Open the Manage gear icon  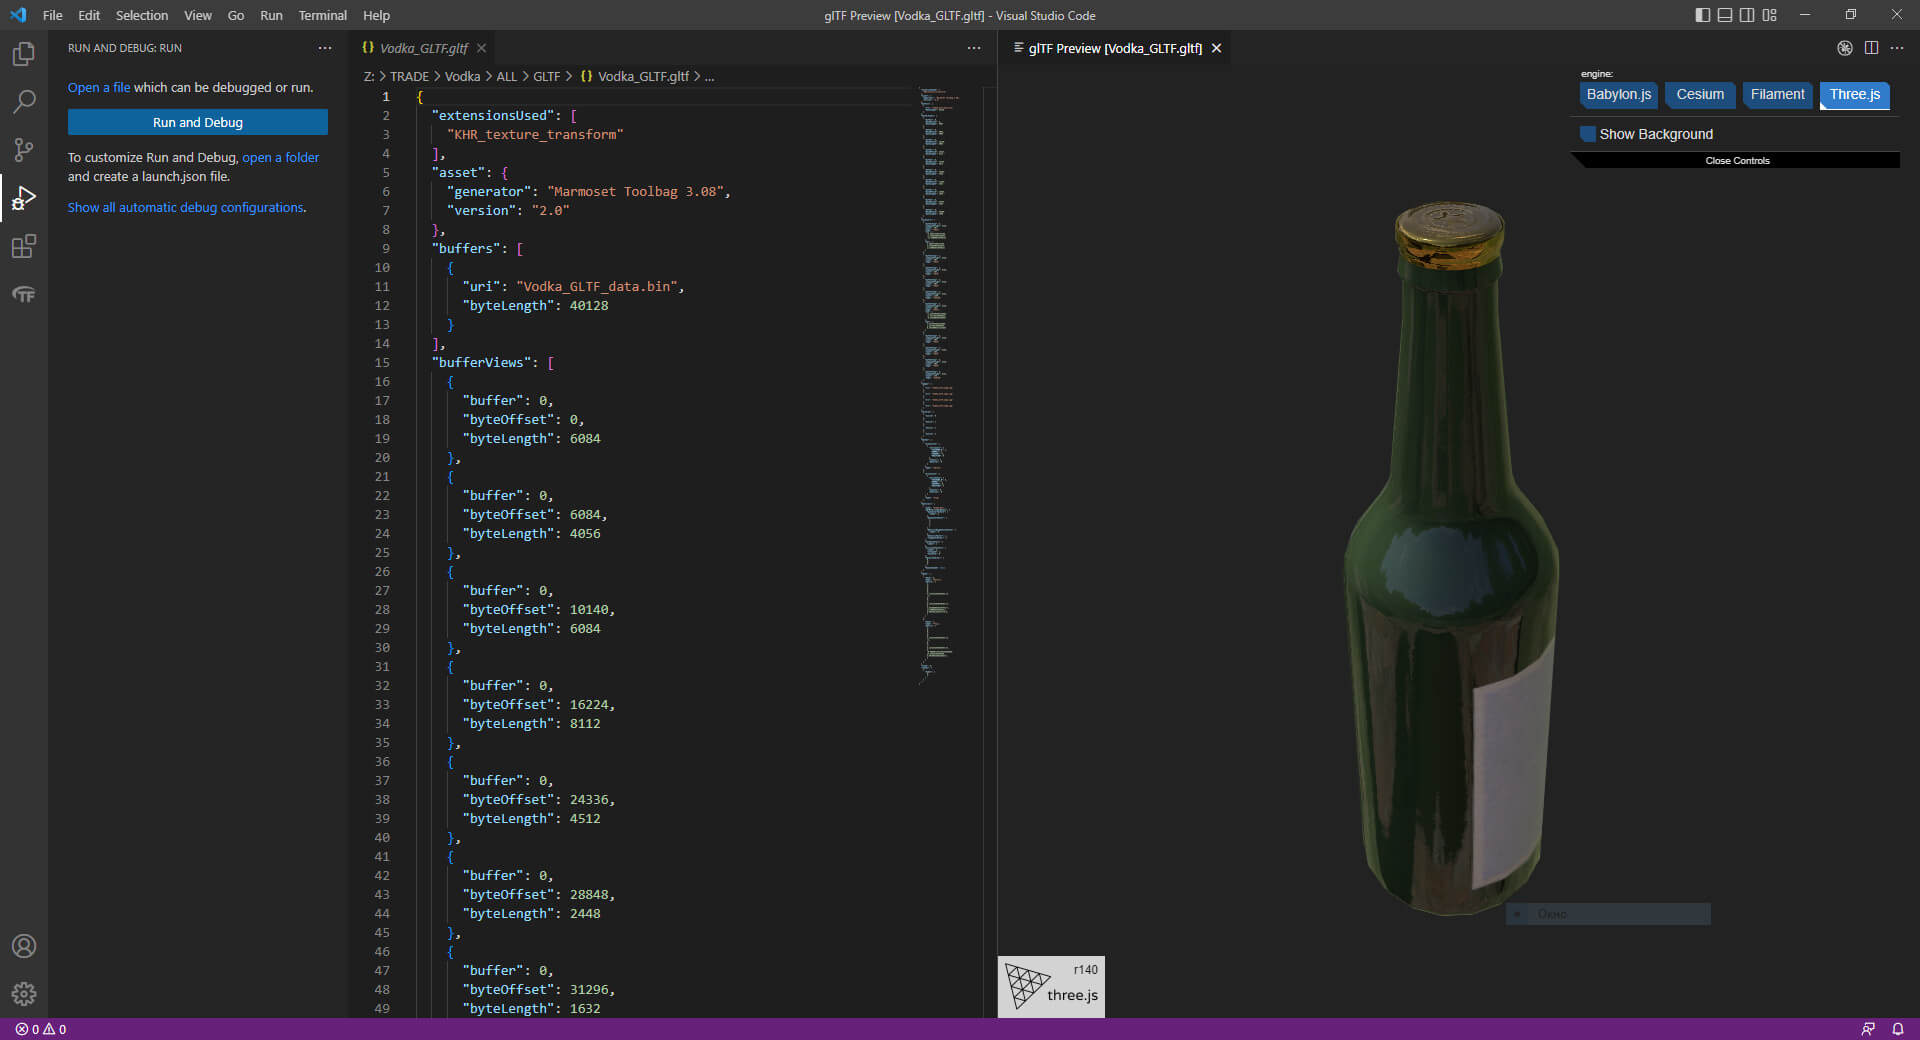pos(24,994)
